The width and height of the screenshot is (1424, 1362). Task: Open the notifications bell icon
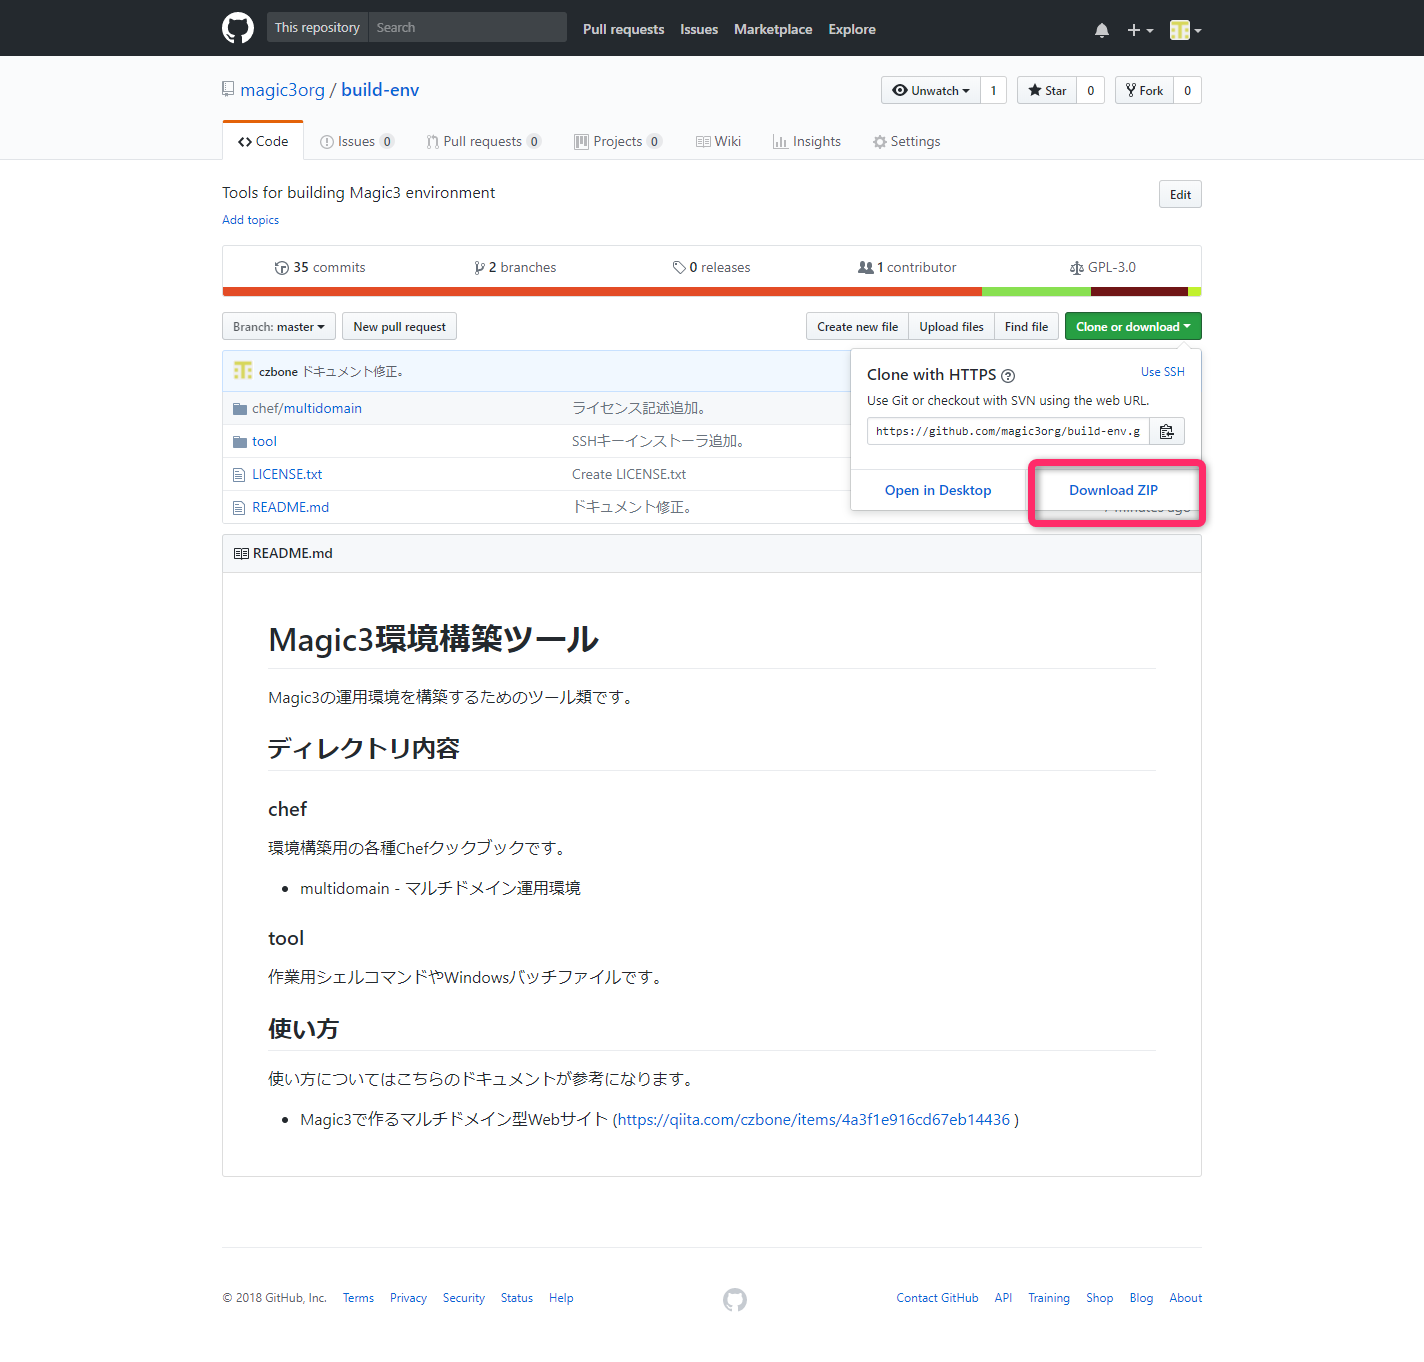pyautogui.click(x=1102, y=30)
